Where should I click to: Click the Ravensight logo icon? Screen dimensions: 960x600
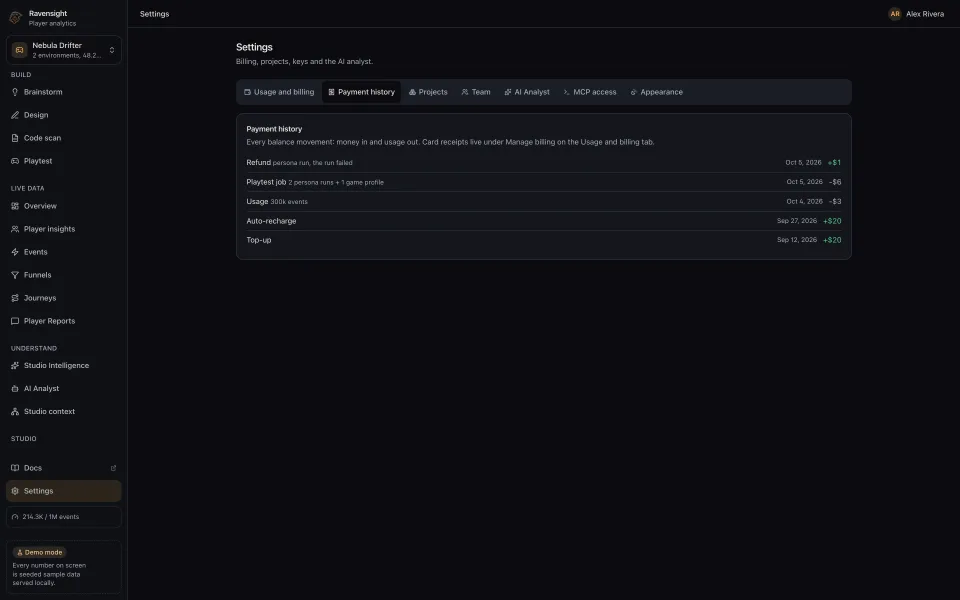pos(15,18)
